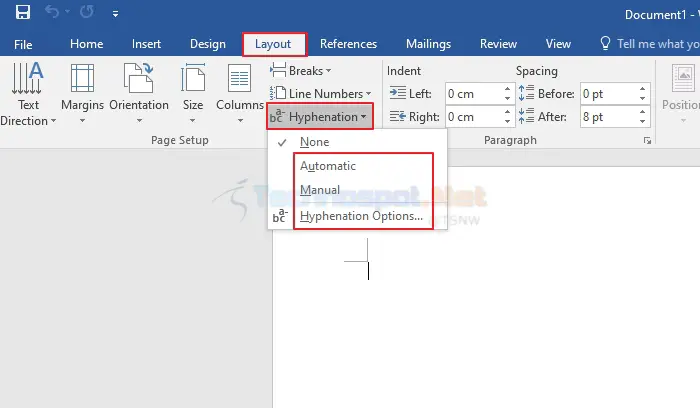700x408 pixels.
Task: Click the Redo arrow icon
Action: (87, 12)
